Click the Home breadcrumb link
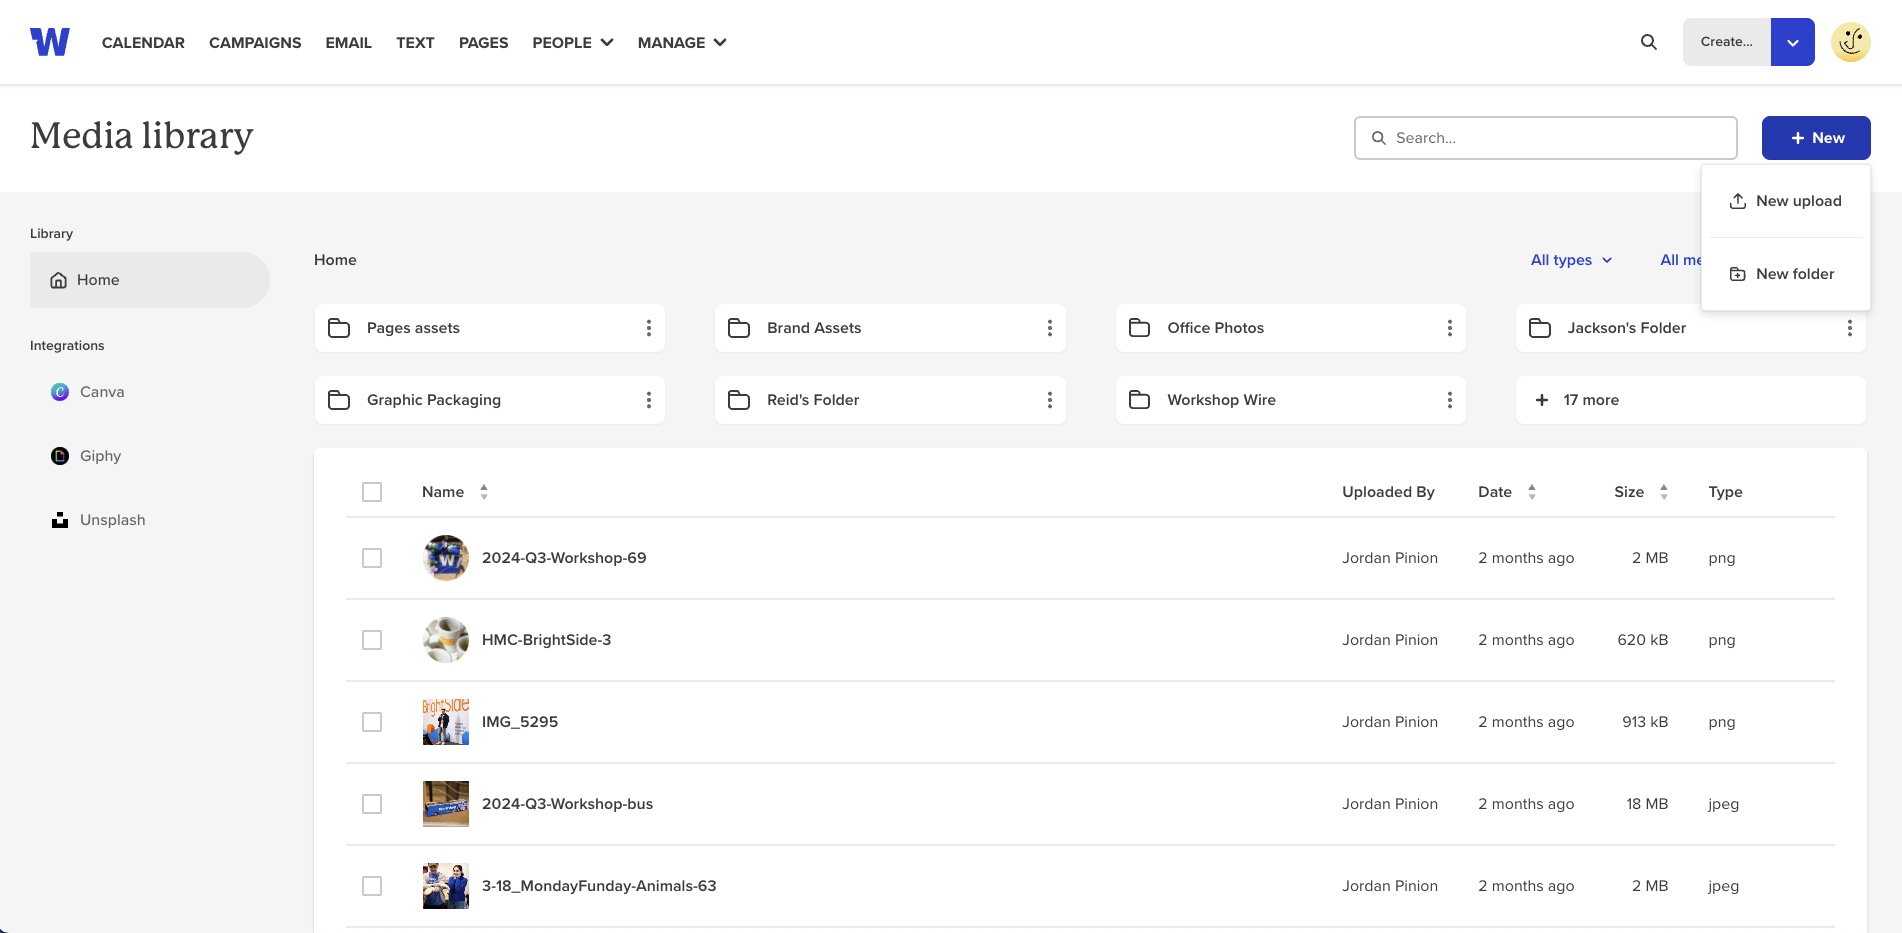Image resolution: width=1902 pixels, height=933 pixels. [x=335, y=260]
